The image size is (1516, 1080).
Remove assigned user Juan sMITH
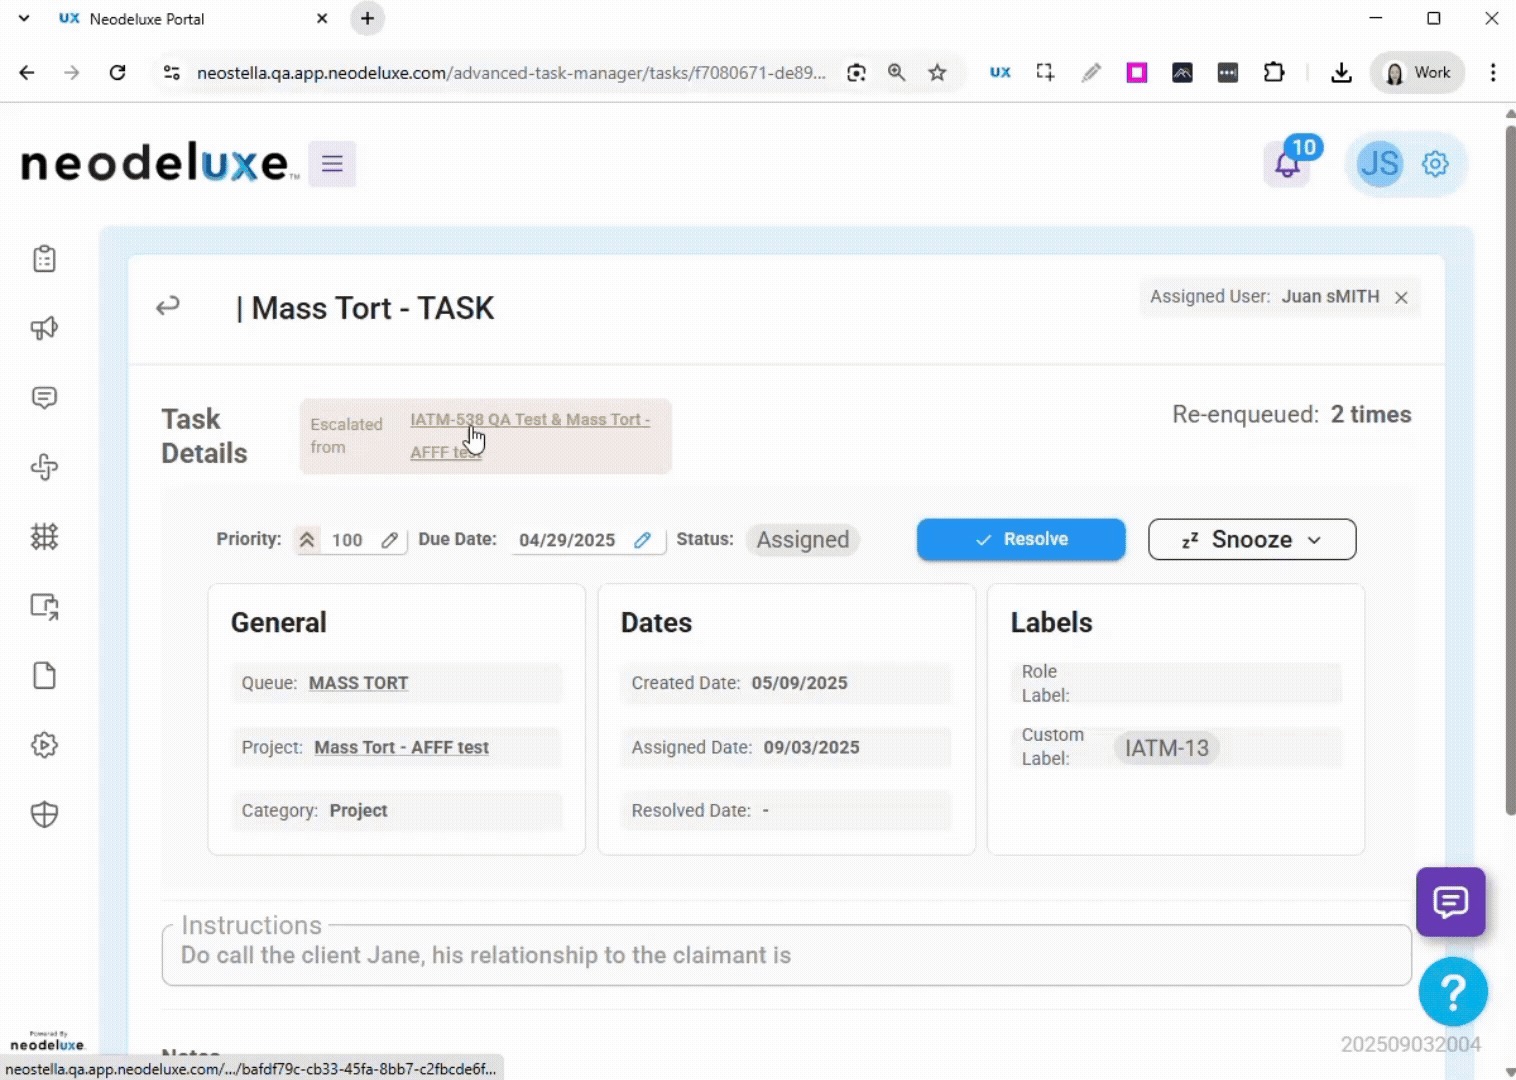pos(1401,297)
